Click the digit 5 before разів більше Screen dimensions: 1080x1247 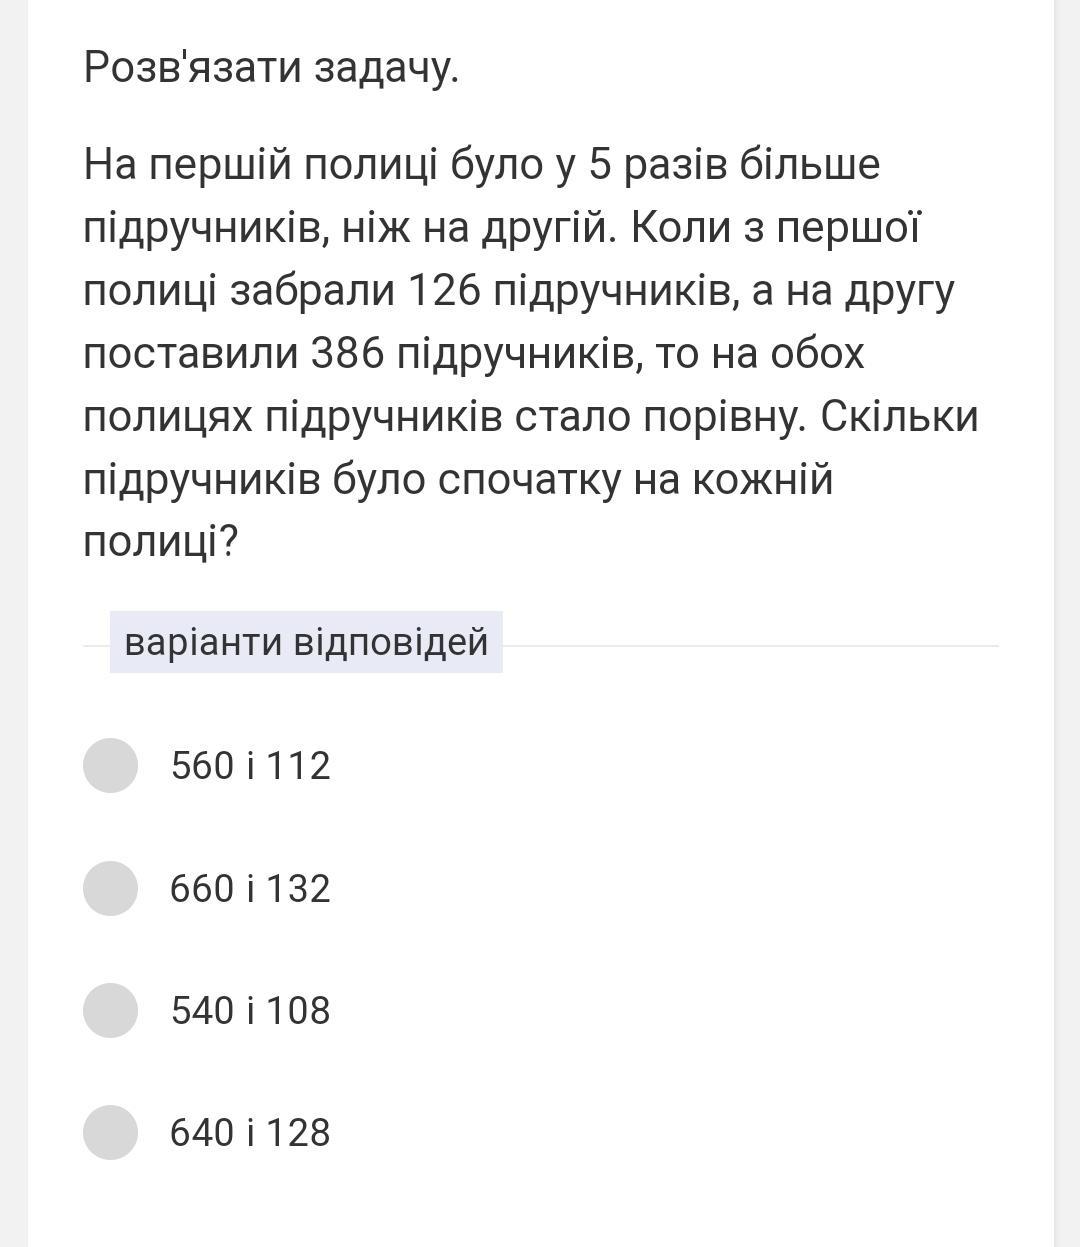click(x=600, y=165)
